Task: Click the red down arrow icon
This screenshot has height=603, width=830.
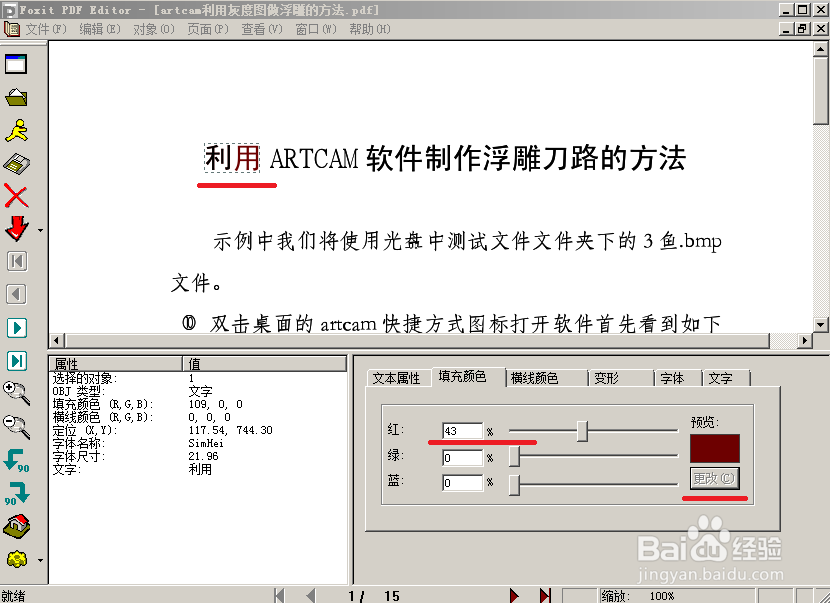Action: (x=16, y=229)
